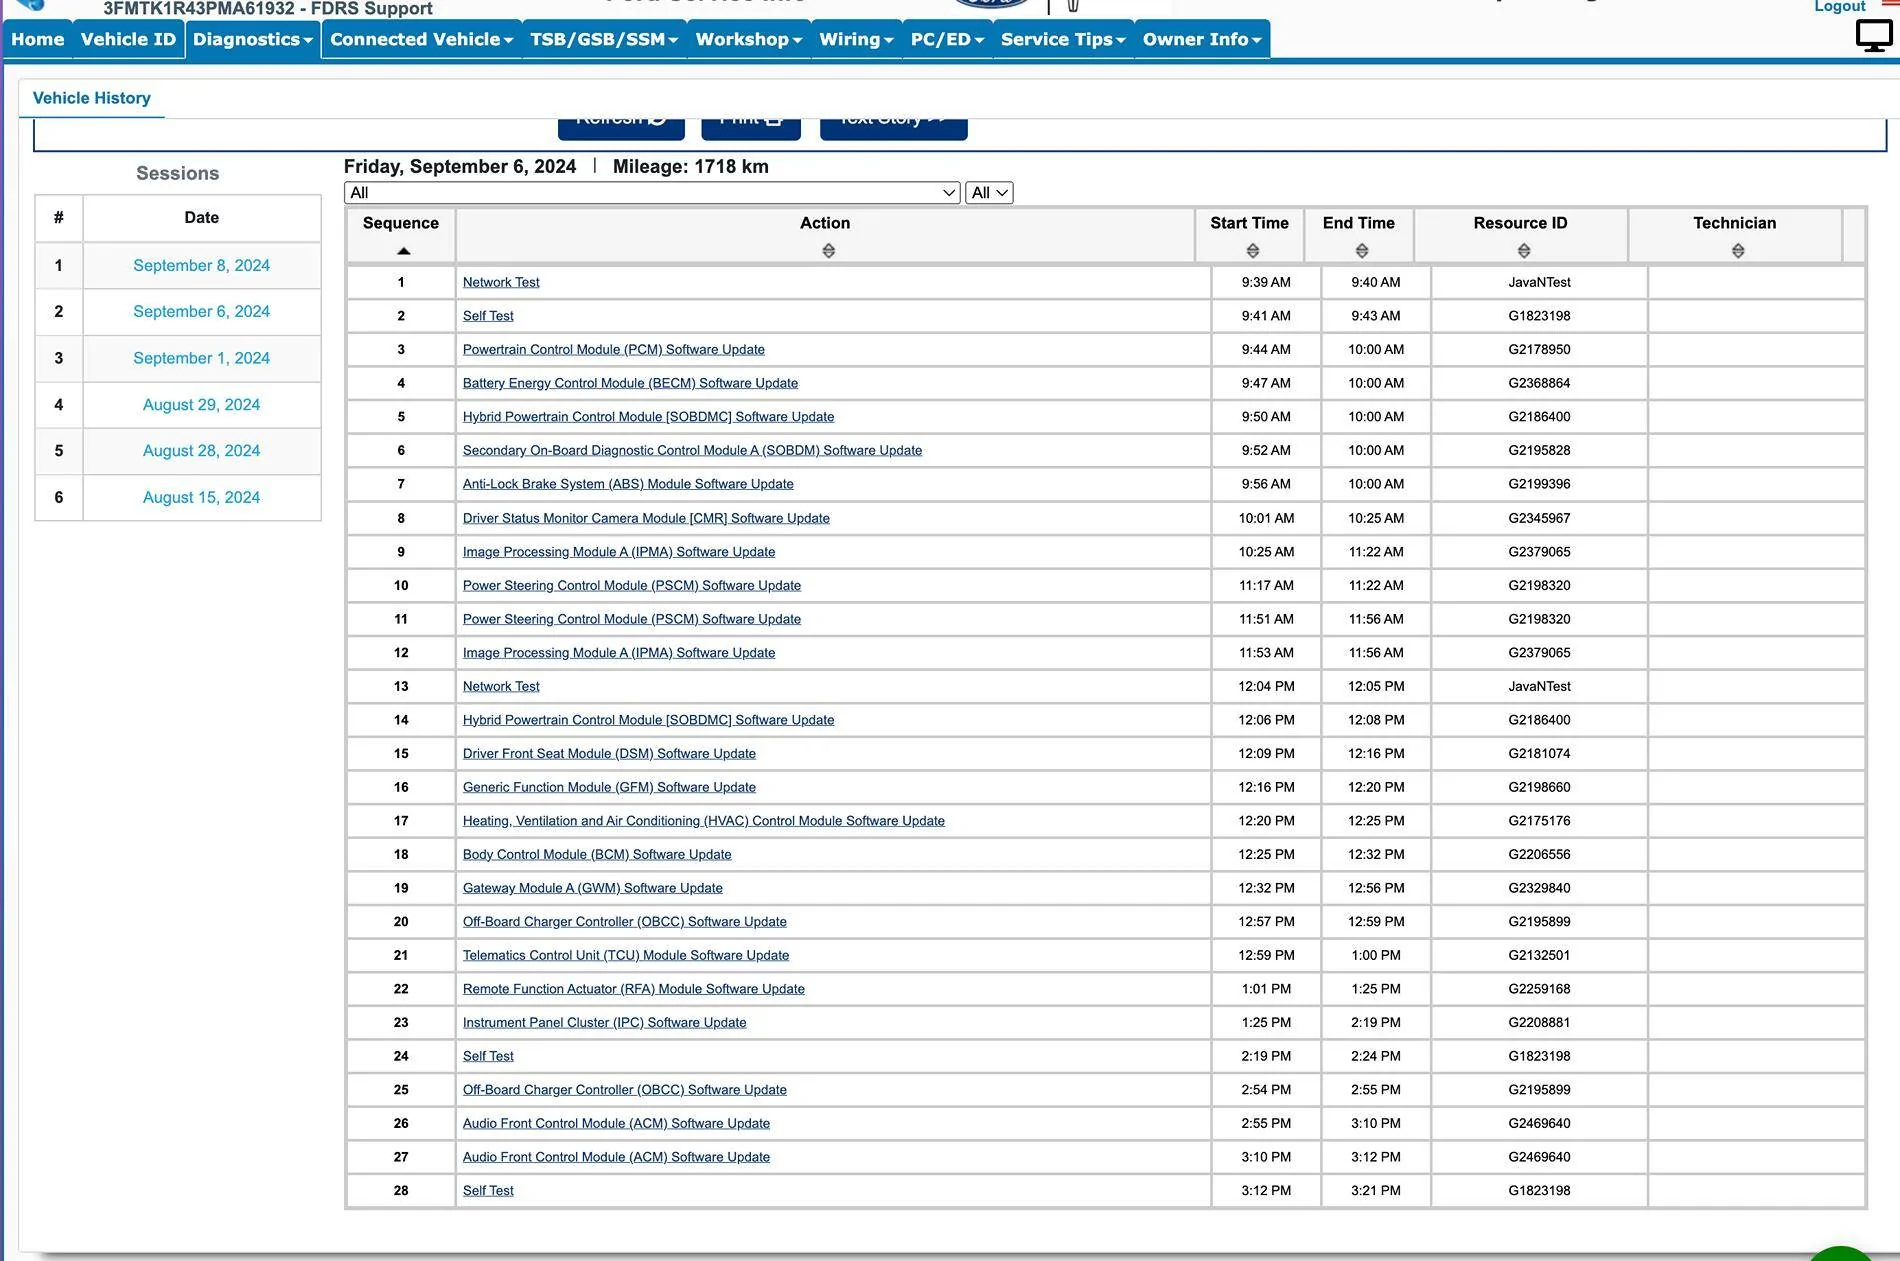Screen dimensions: 1900x1261
Task: Open sequence 25 Off-Board Charger Controller update
Action: tap(625, 1090)
